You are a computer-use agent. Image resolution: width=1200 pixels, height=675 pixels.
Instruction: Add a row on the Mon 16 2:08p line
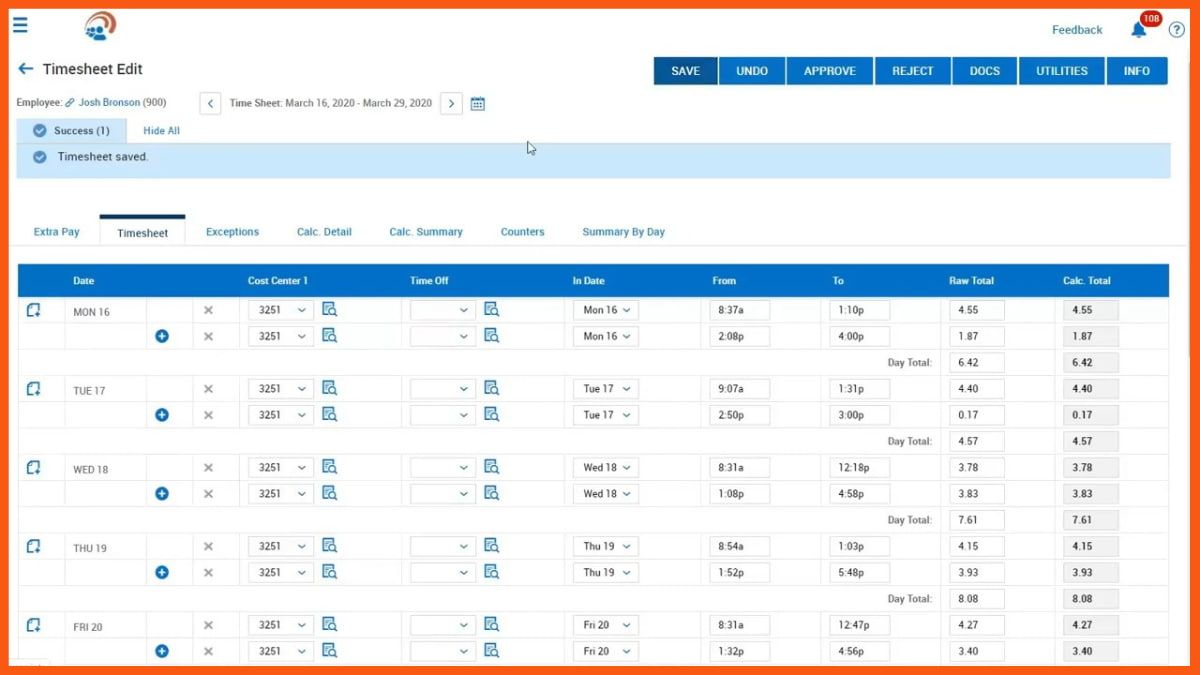[x=162, y=336]
